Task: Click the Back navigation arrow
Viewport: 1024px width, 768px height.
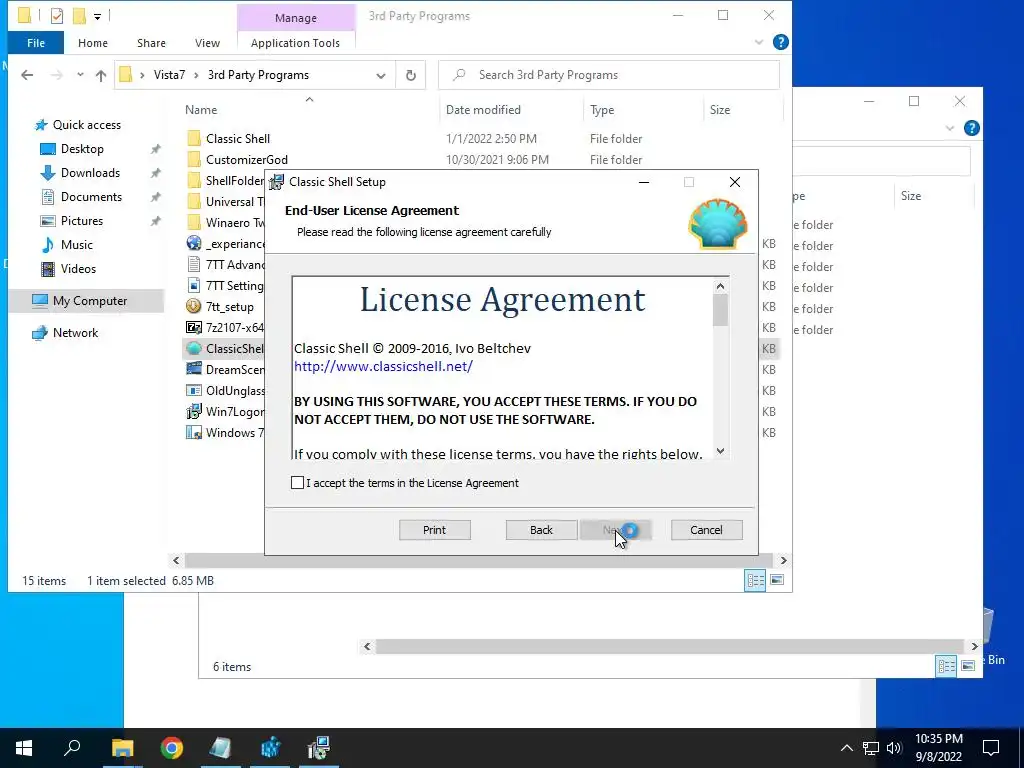Action: (27, 75)
